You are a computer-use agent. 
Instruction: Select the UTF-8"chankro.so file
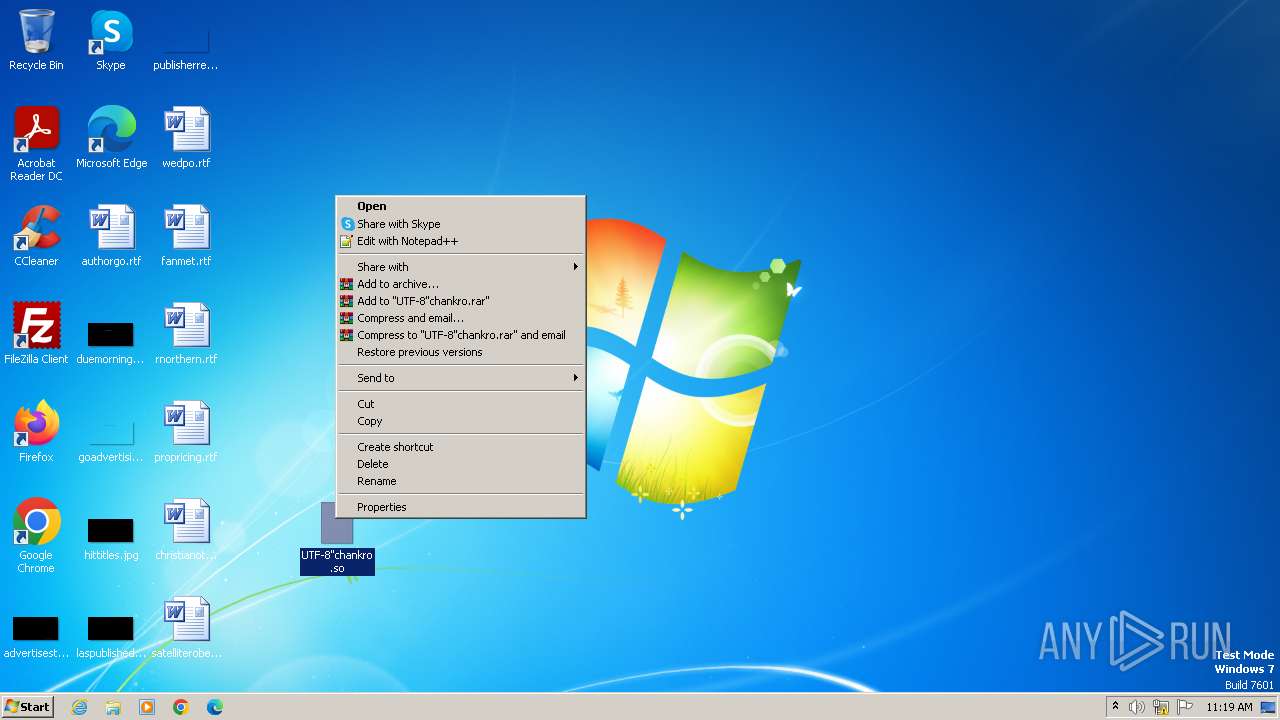(x=337, y=538)
